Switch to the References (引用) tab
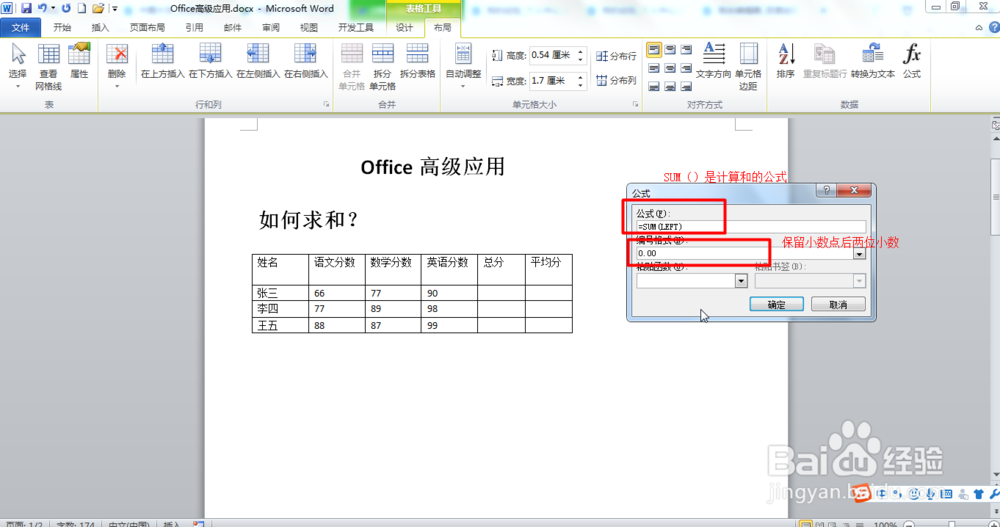Image resolution: width=1000 pixels, height=527 pixels. coord(195,27)
